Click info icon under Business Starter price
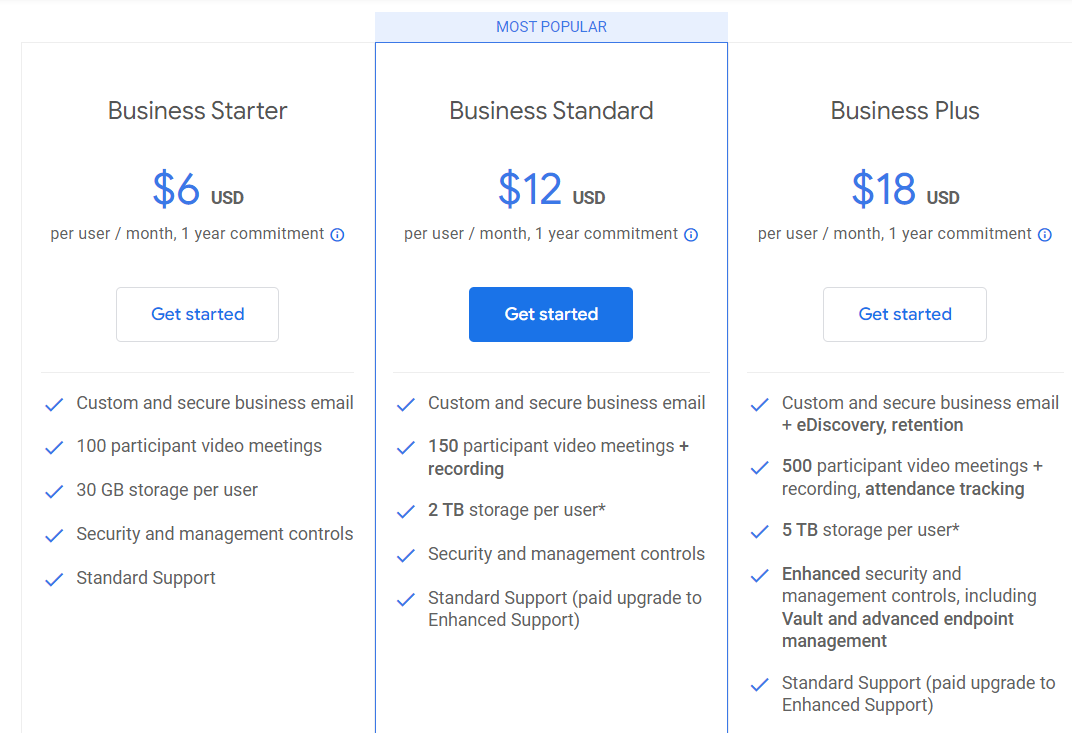 [337, 235]
